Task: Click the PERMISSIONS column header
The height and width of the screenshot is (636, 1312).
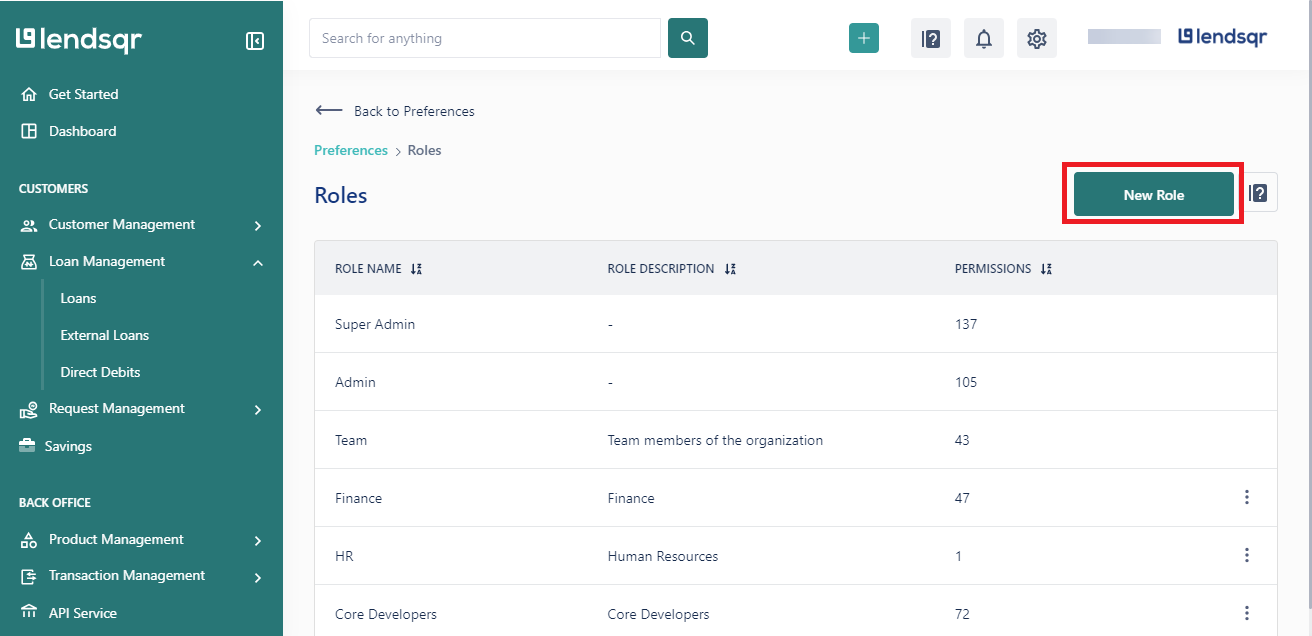Action: [x=993, y=269]
